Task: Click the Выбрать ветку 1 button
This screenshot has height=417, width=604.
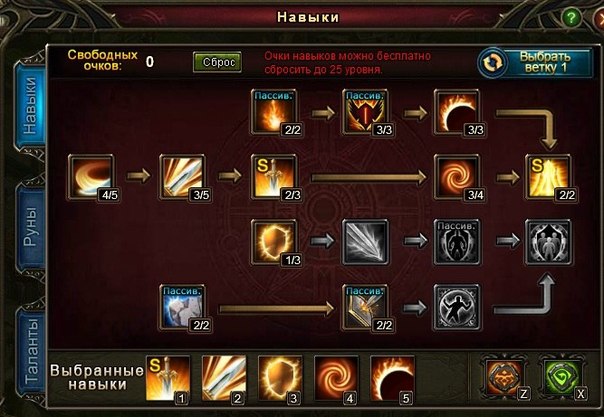Action: pyautogui.click(x=535, y=62)
